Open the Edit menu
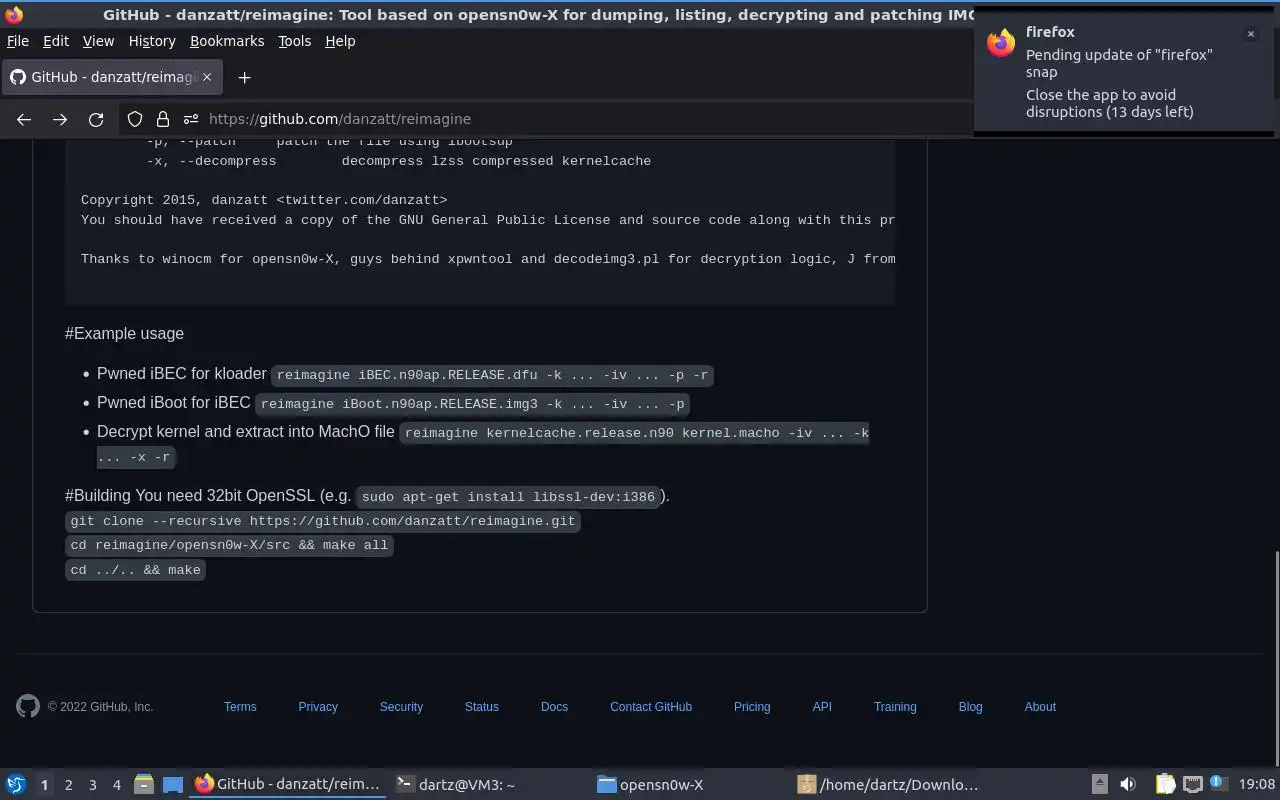 click(56, 41)
